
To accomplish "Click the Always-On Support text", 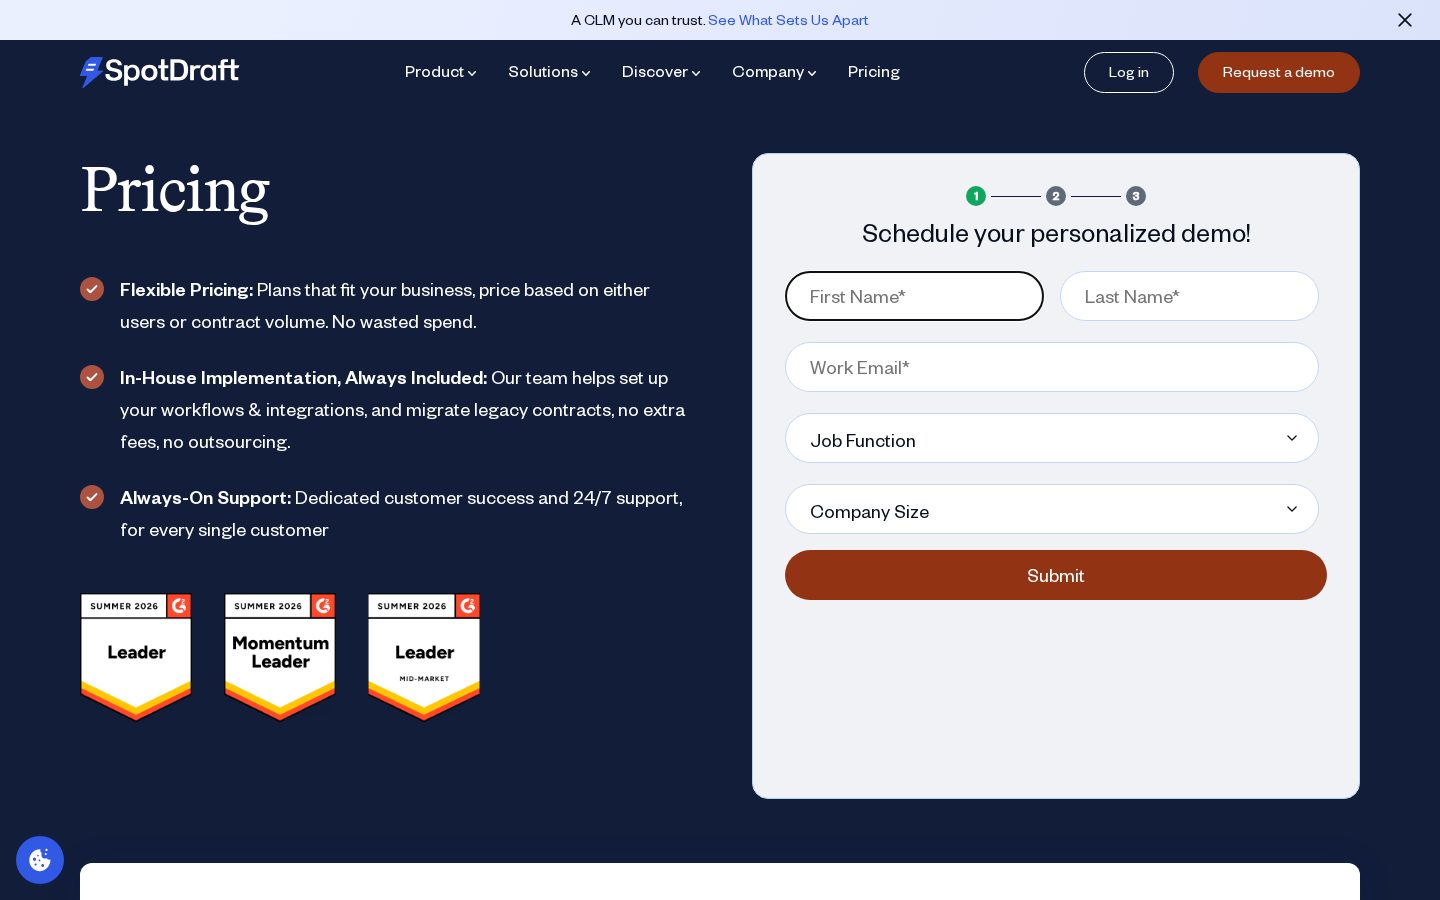I will click(x=205, y=497).
